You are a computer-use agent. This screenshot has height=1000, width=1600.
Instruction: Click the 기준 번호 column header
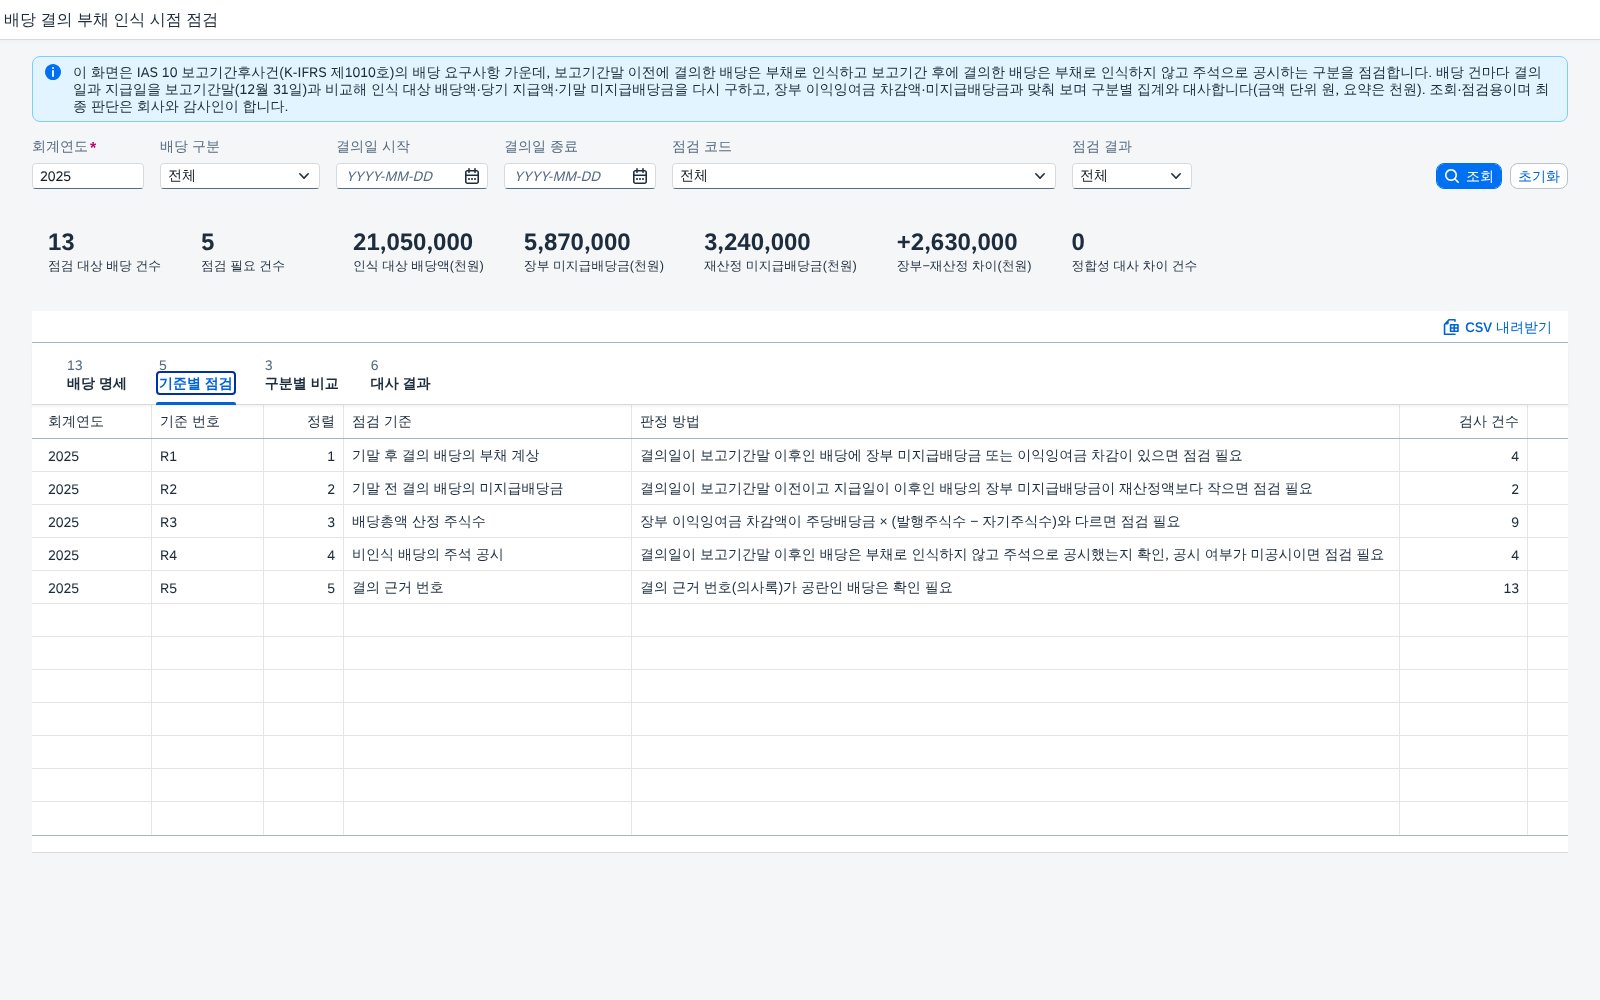[x=208, y=422]
